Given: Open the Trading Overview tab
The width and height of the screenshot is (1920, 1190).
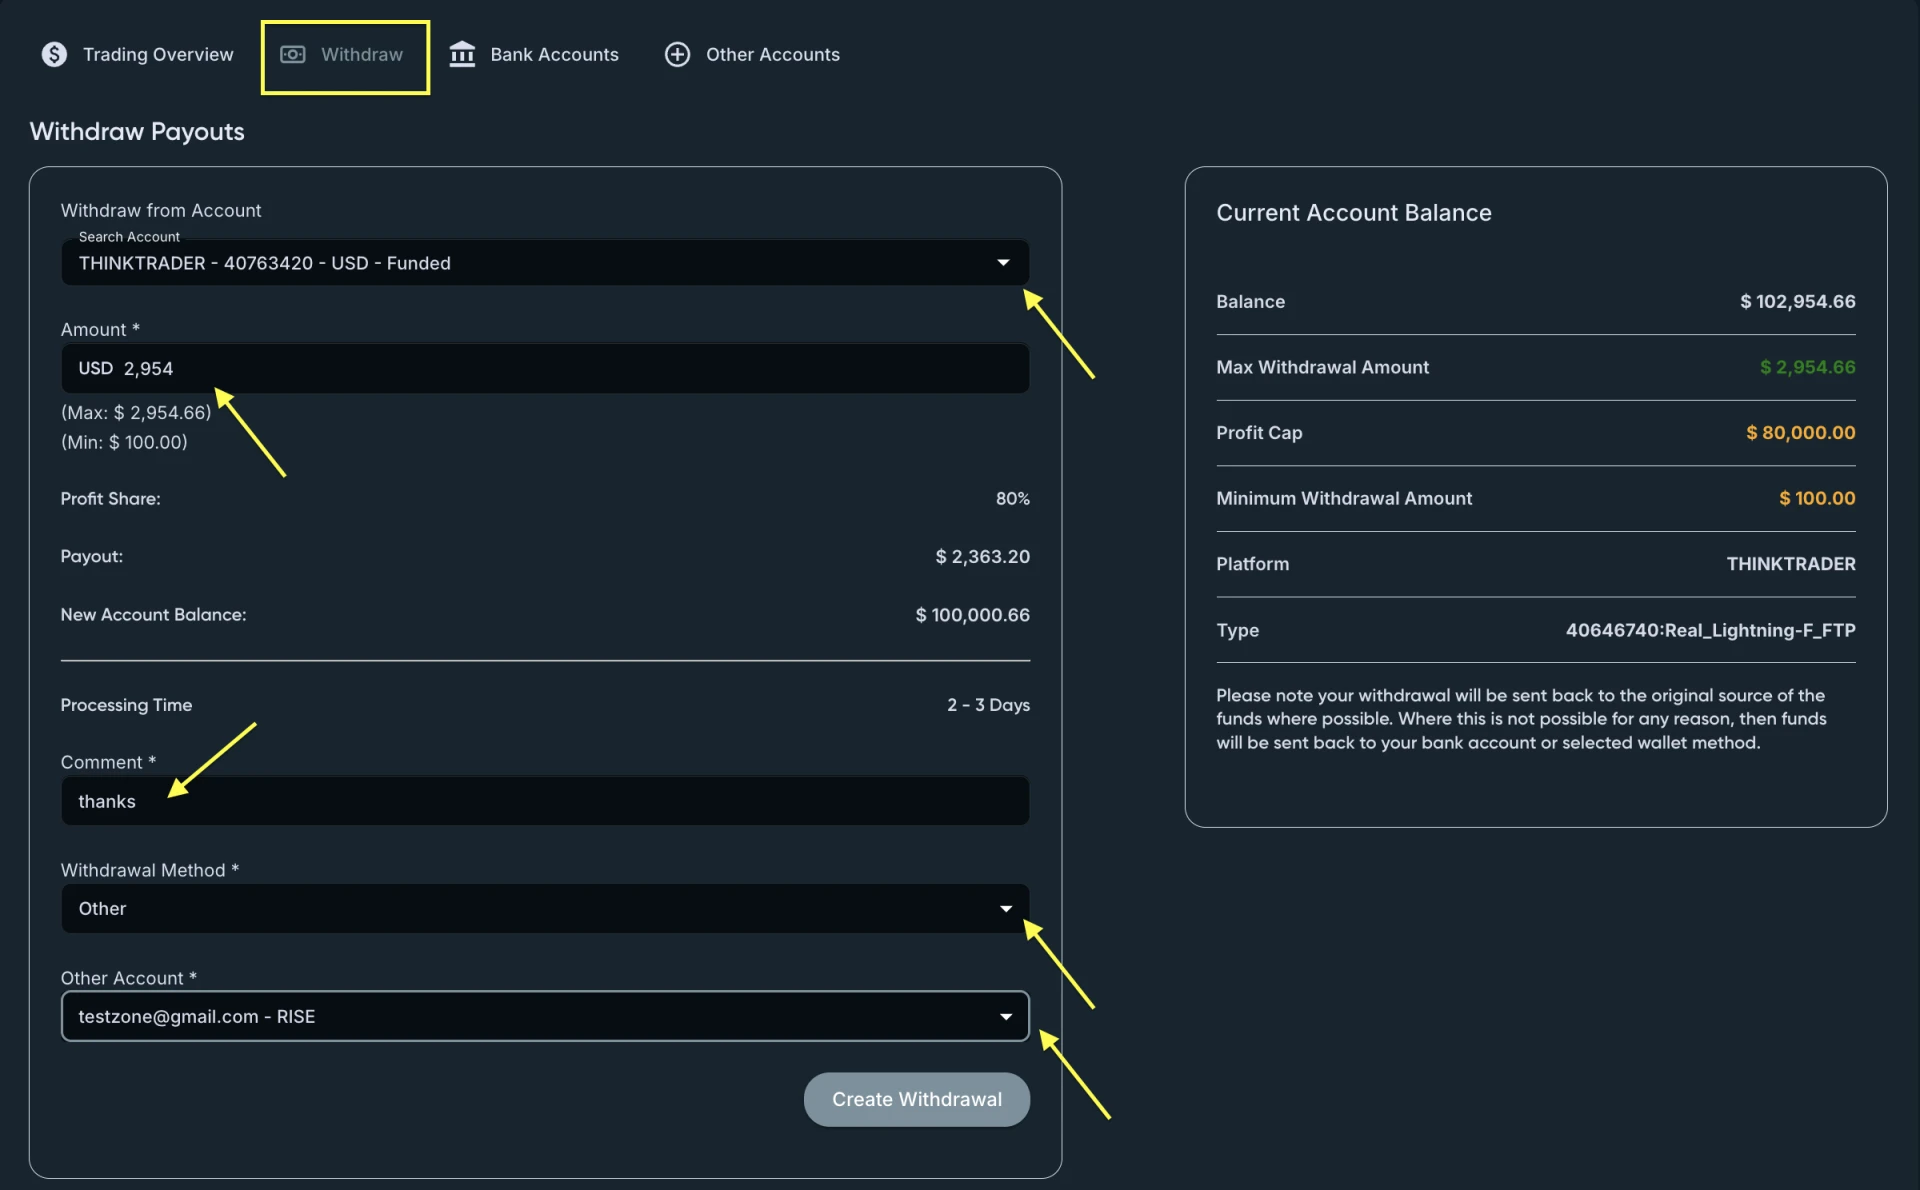Looking at the screenshot, I should click(157, 54).
